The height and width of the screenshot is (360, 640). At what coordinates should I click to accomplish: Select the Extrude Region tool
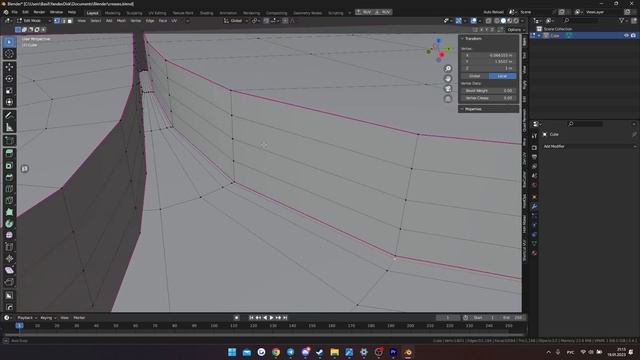(x=9, y=153)
